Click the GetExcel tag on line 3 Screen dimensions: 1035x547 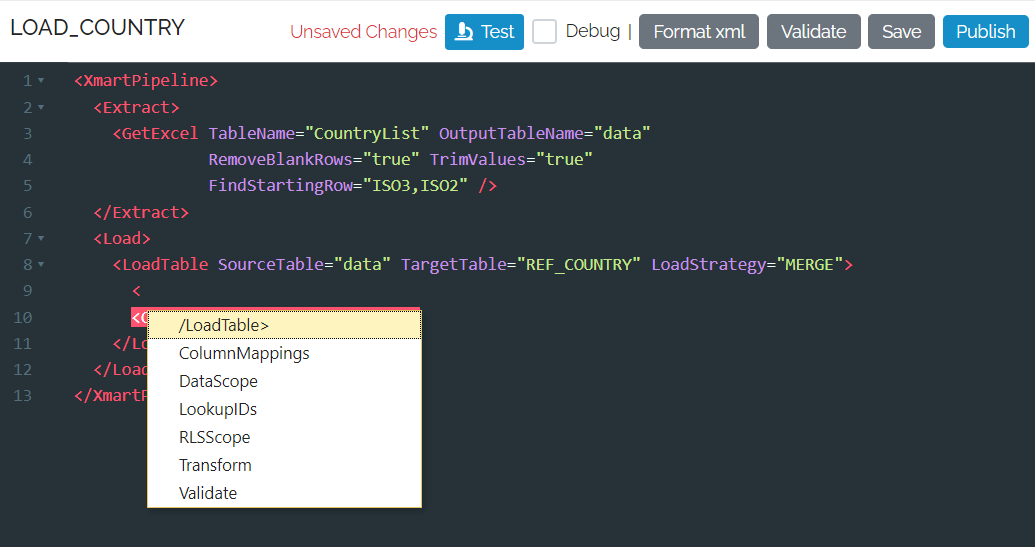(155, 133)
